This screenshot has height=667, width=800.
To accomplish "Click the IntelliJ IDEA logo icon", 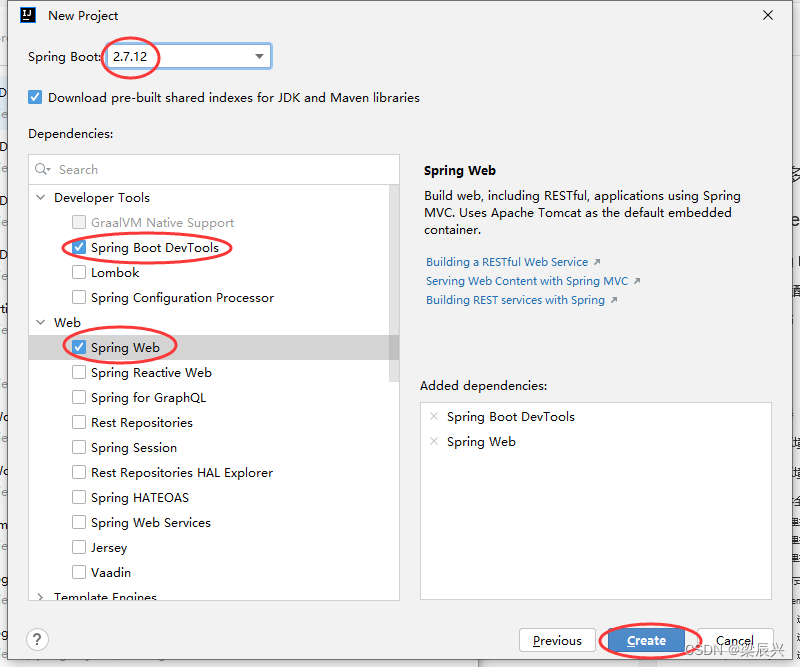I will pyautogui.click(x=28, y=16).
